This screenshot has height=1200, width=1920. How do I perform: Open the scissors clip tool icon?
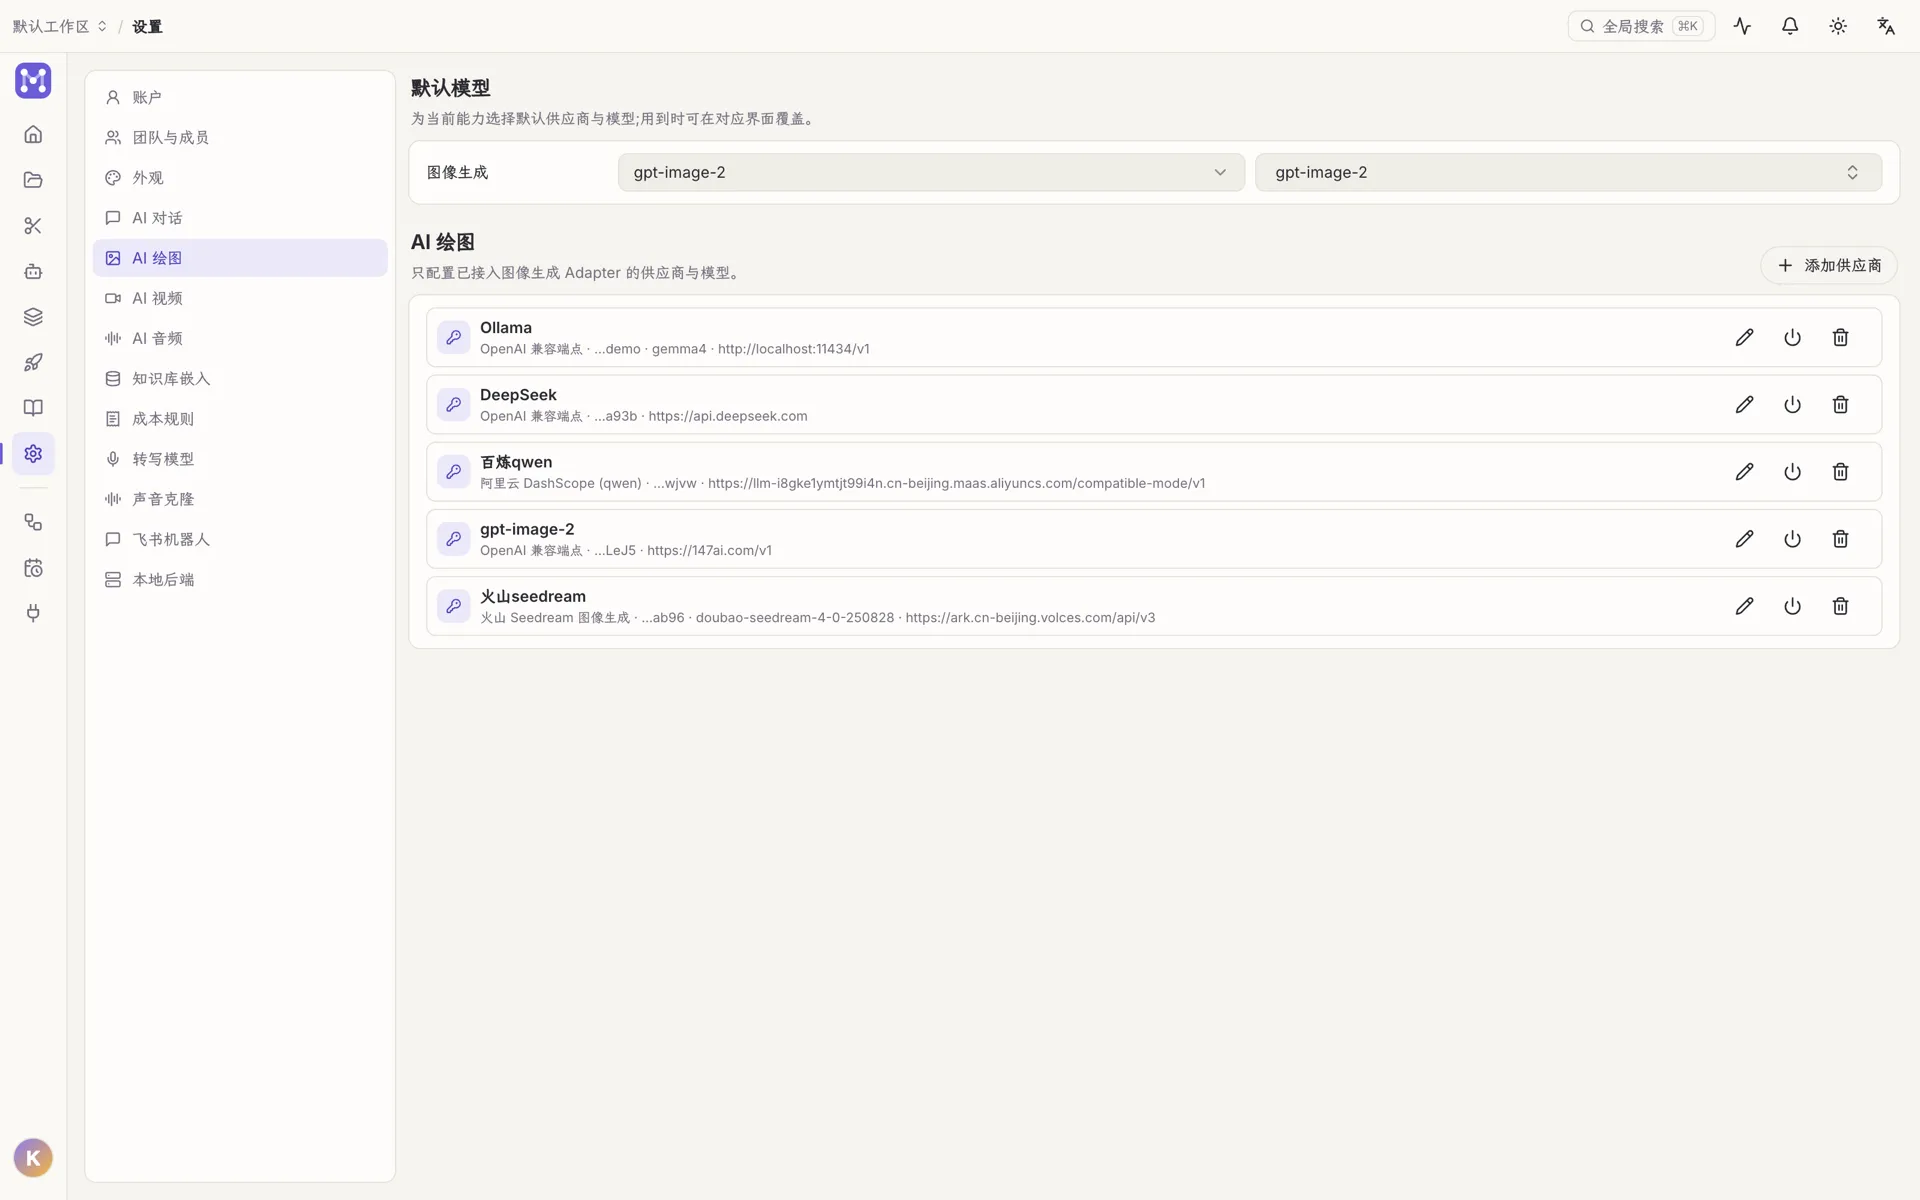(x=33, y=226)
